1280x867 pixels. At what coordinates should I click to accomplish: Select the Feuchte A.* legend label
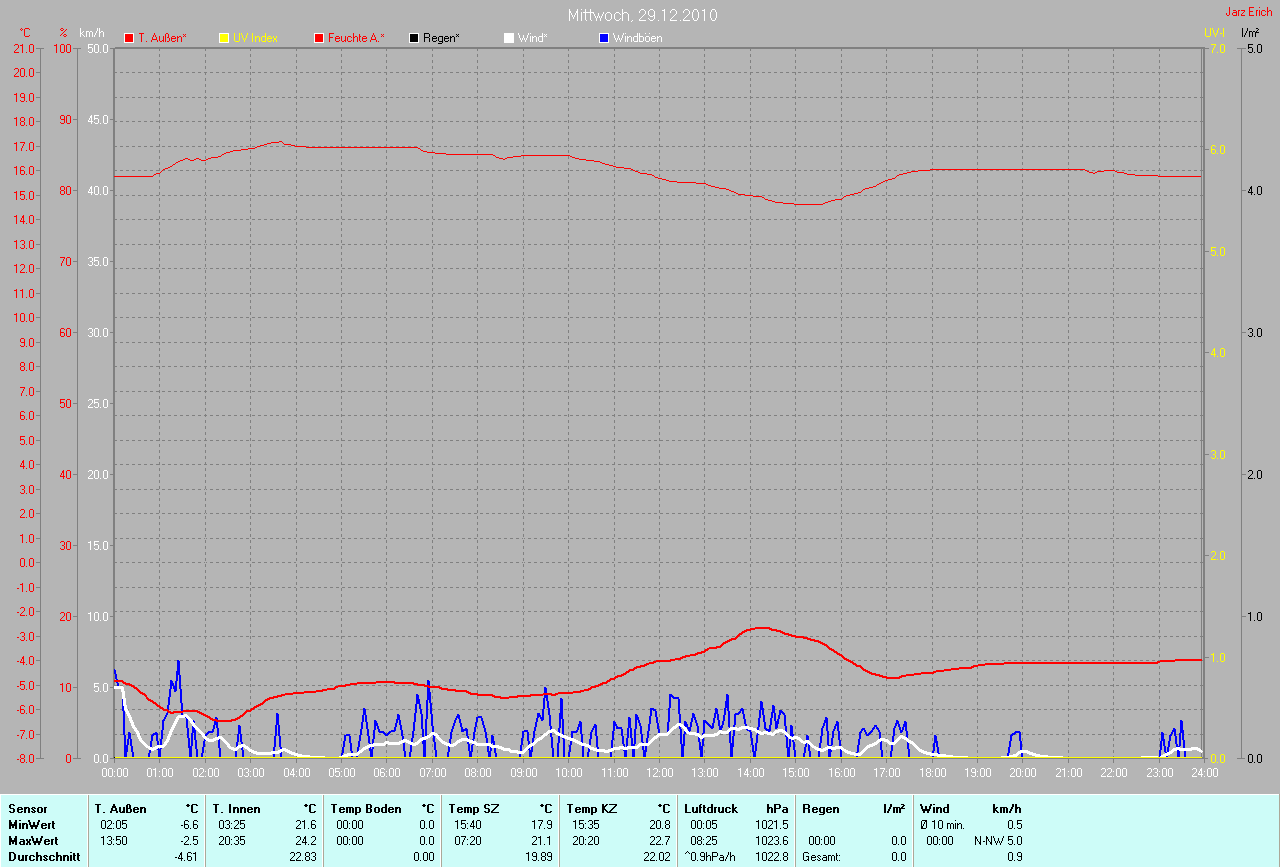tap(356, 38)
